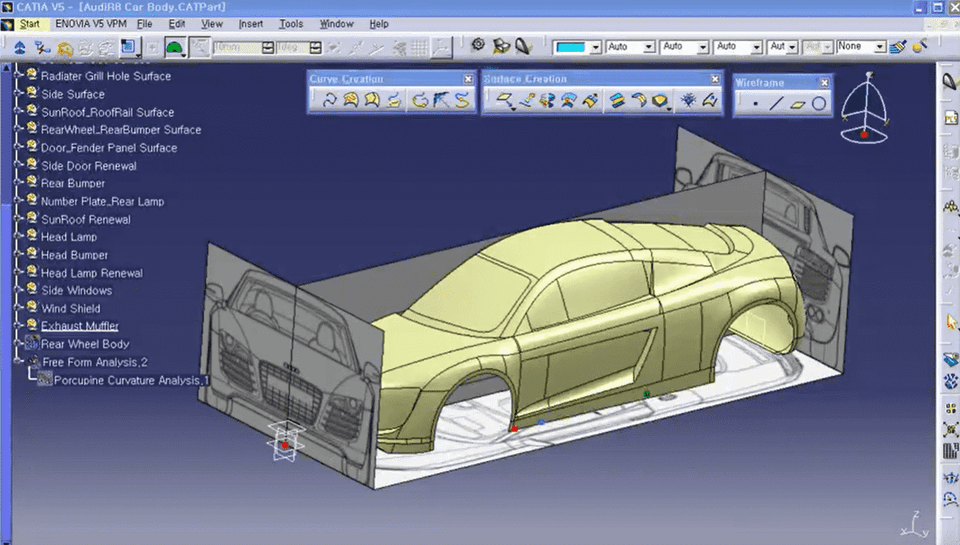This screenshot has width=960, height=545.
Task: Click the Painter brush icon
Action: [898, 47]
